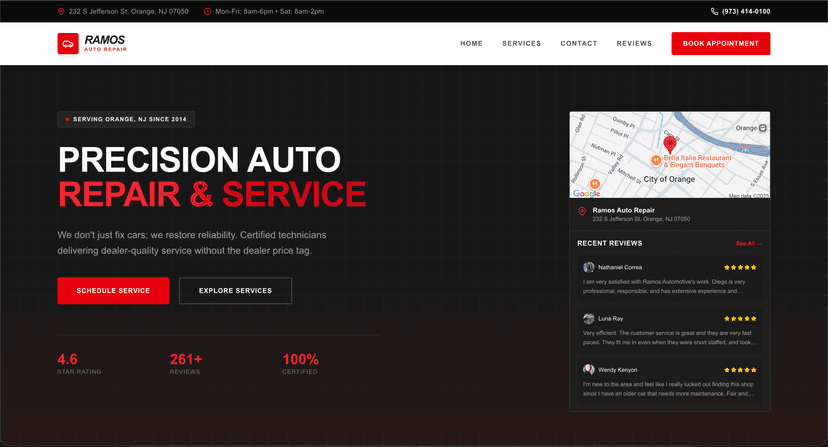Click the 100% Certified stat

[x=300, y=364]
